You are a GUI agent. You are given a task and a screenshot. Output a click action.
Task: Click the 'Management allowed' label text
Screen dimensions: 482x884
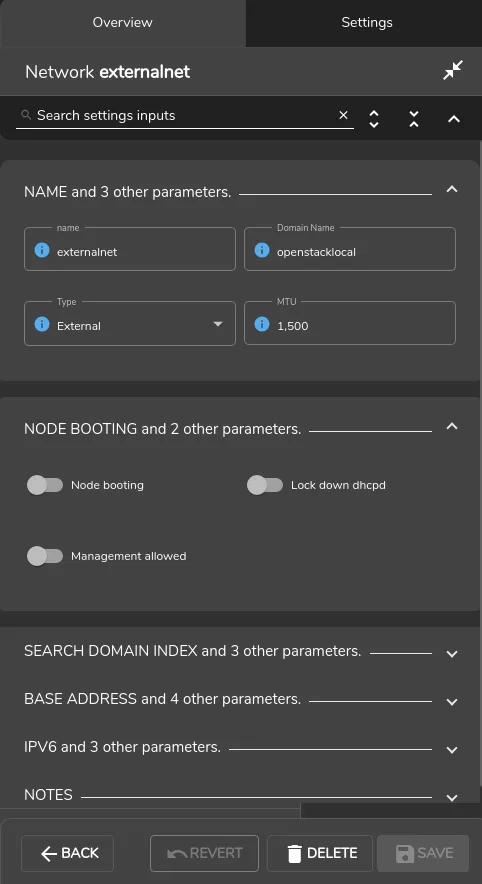tap(129, 556)
